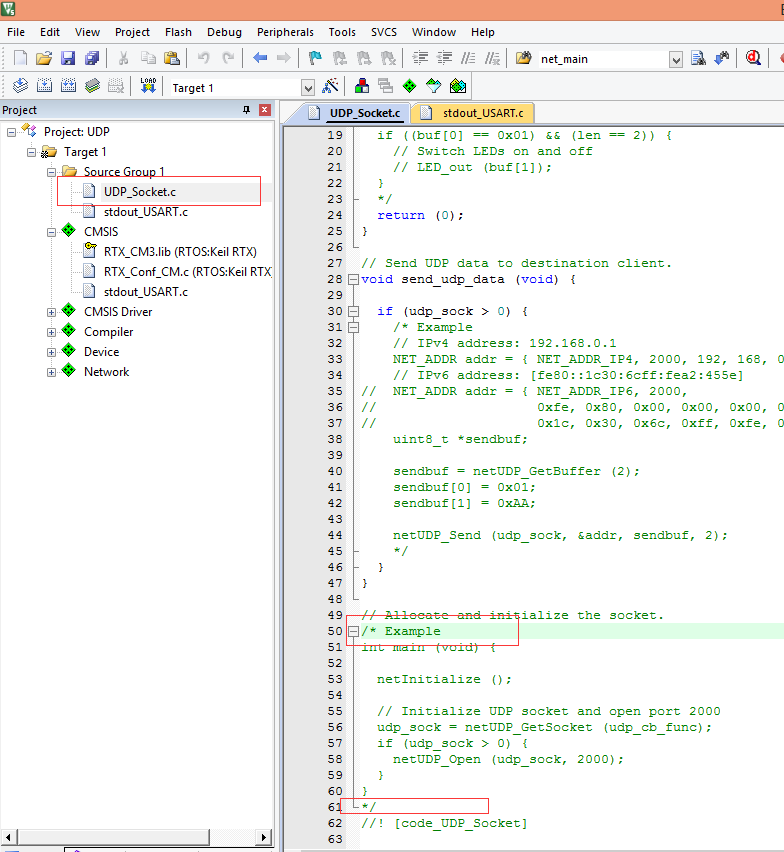Click the netInitialize () call on line 53
The image size is (784, 852).
(444, 679)
